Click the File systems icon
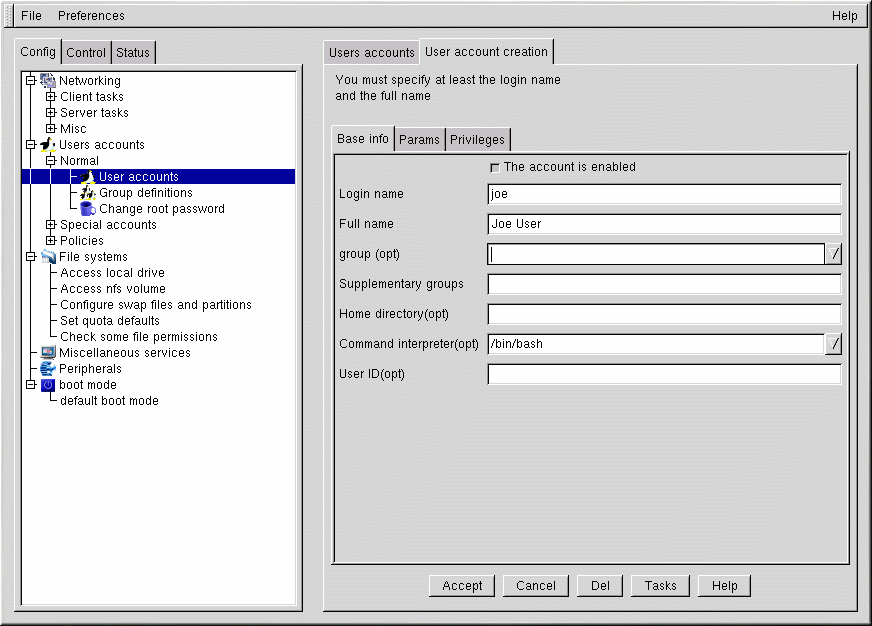The image size is (872, 626). pos(48,257)
